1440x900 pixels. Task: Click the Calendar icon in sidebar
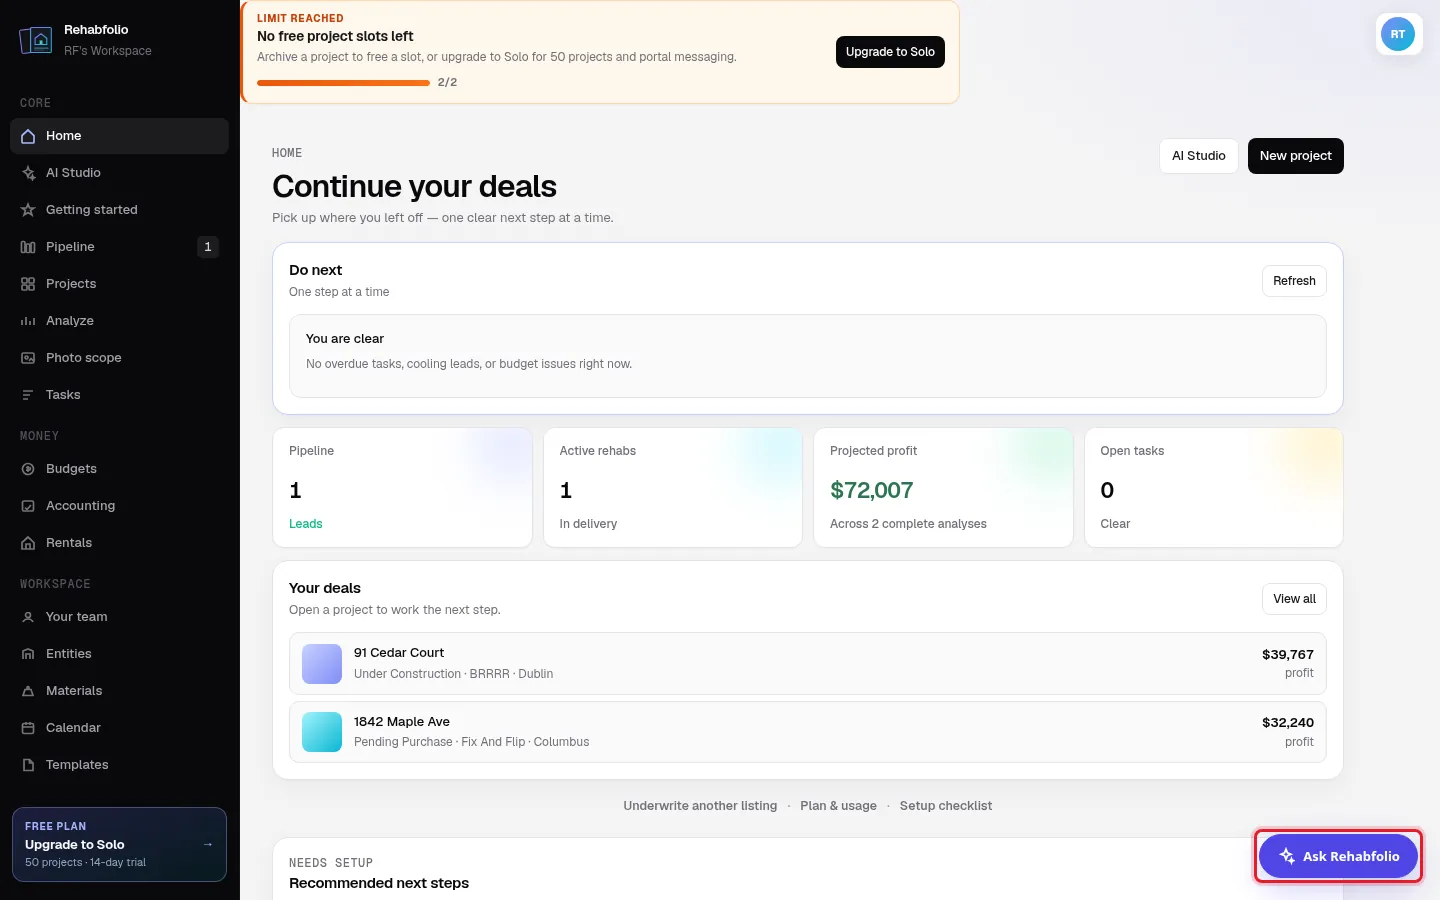click(28, 728)
